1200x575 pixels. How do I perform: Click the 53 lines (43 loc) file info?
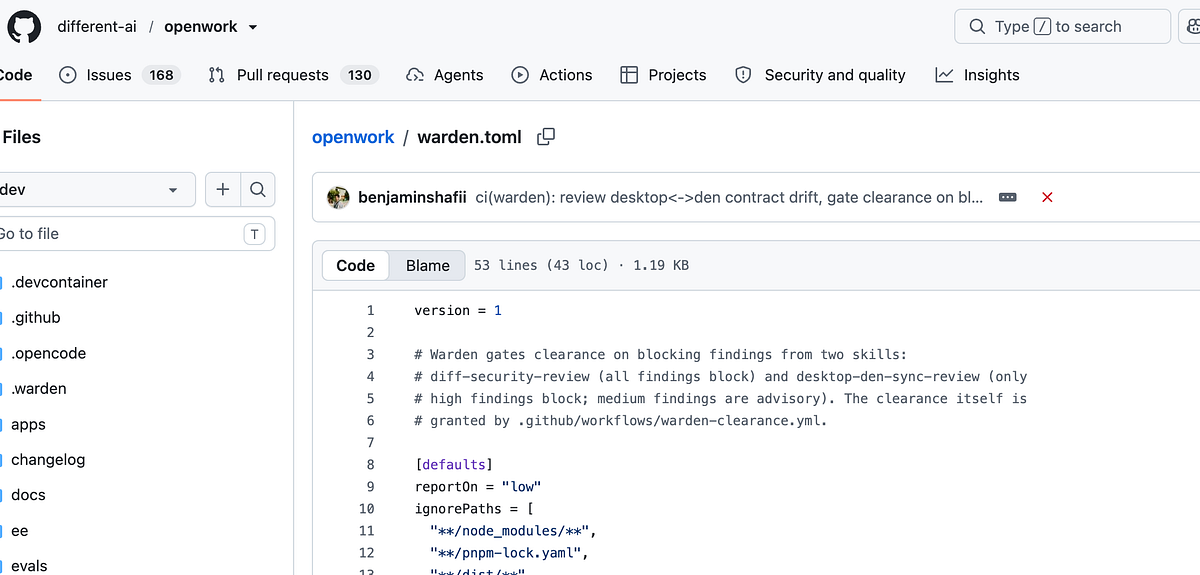coord(581,265)
